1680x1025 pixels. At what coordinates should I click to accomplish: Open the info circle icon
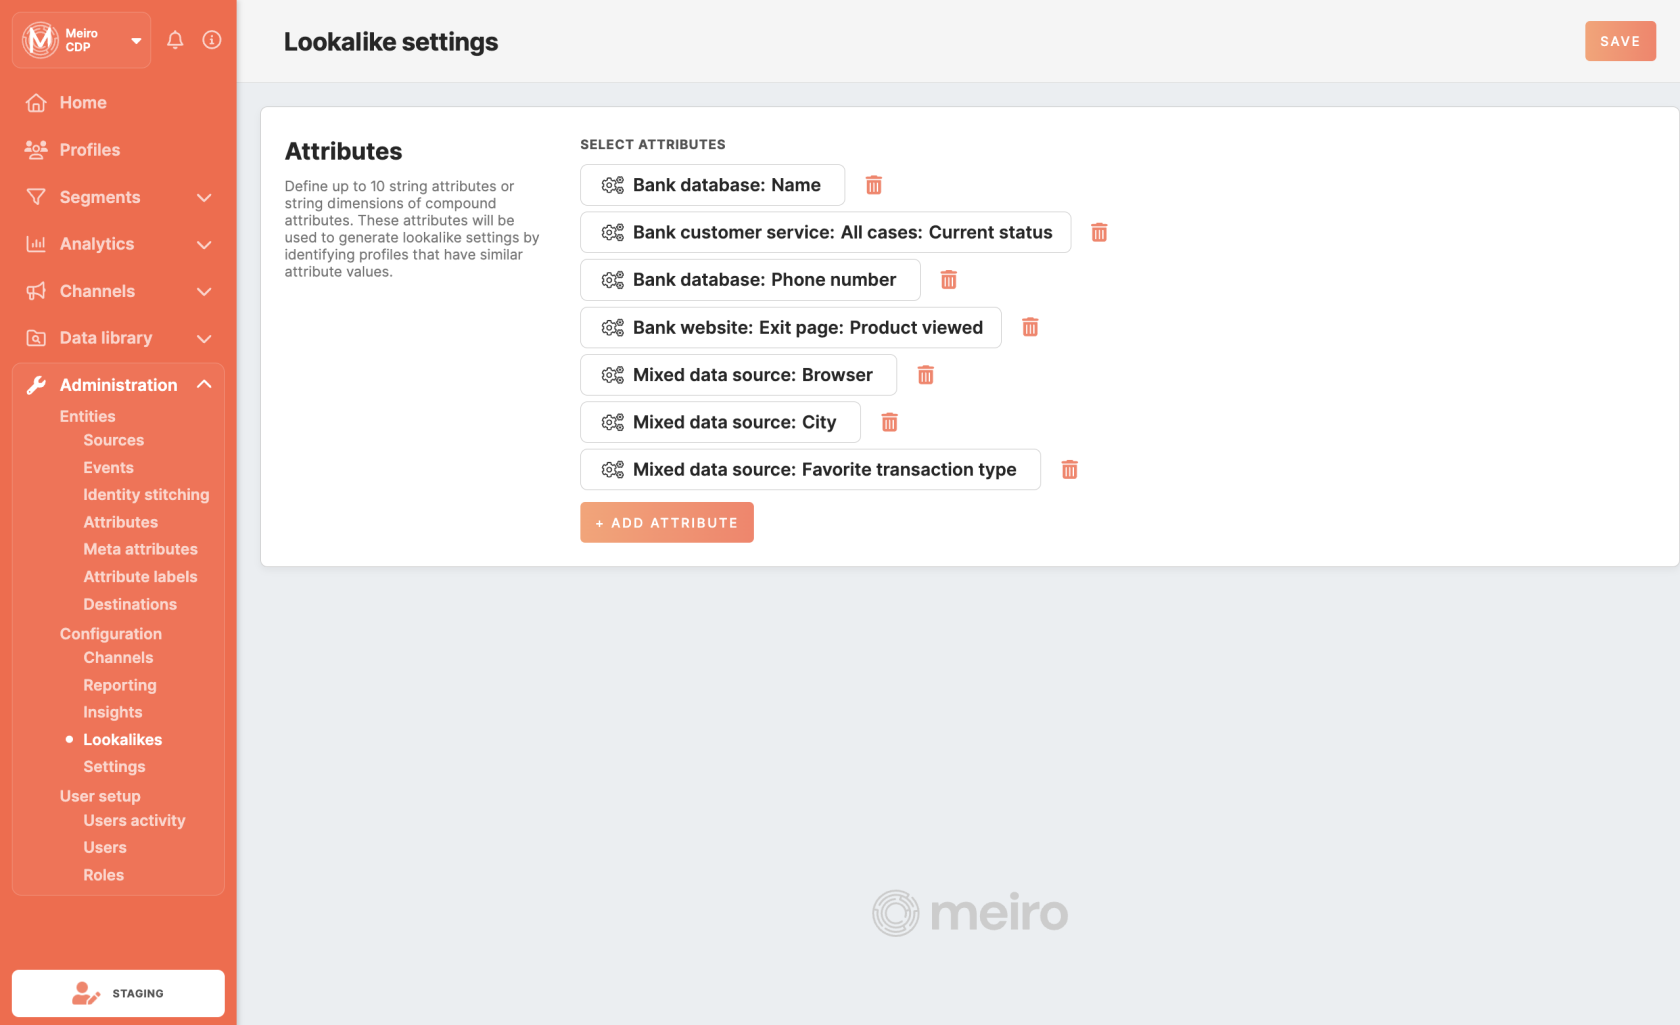(x=212, y=40)
